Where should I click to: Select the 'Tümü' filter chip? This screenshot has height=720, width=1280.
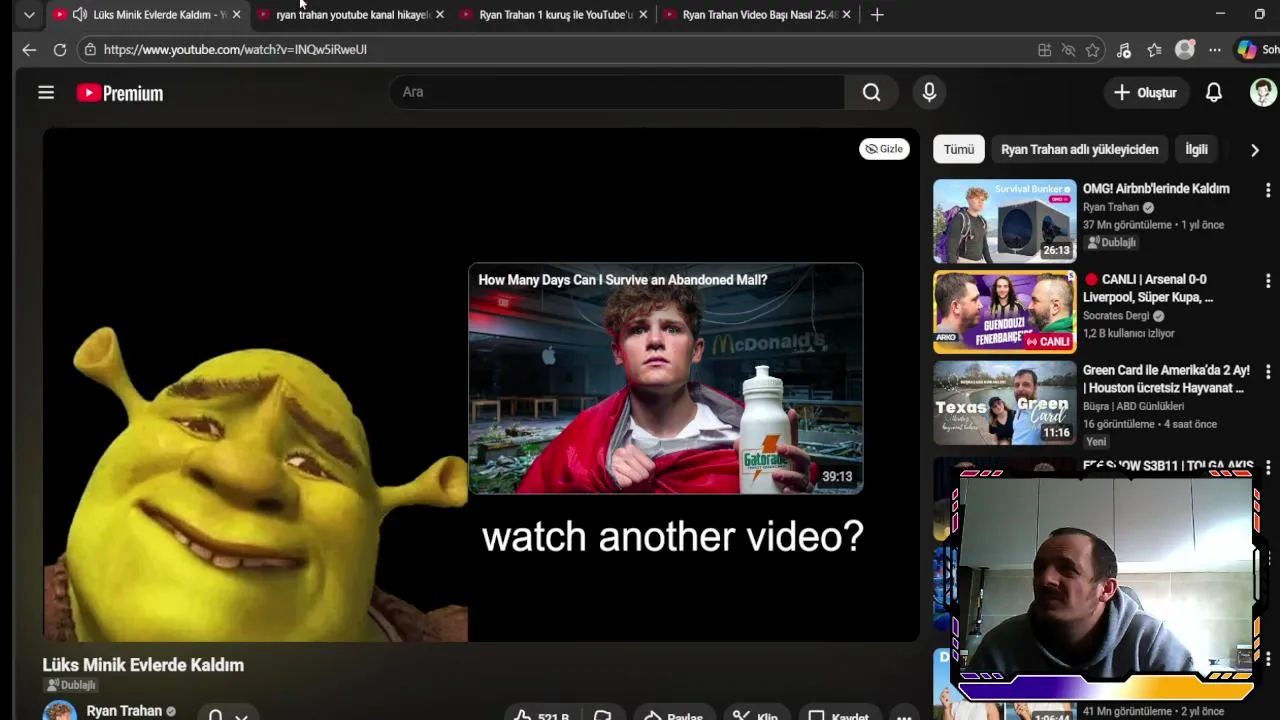pyautogui.click(x=959, y=149)
